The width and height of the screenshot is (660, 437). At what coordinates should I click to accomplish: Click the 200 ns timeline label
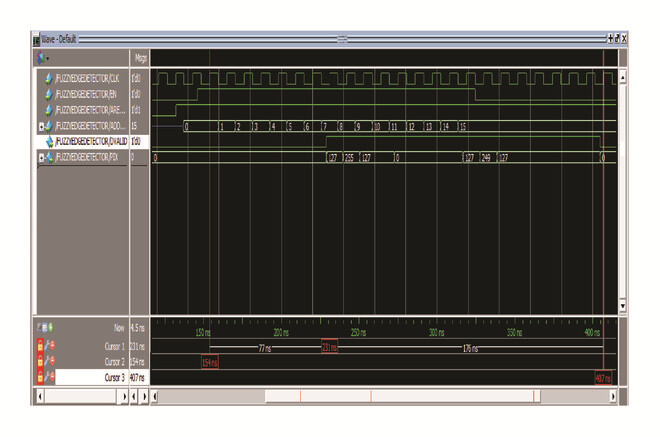[x=281, y=333]
